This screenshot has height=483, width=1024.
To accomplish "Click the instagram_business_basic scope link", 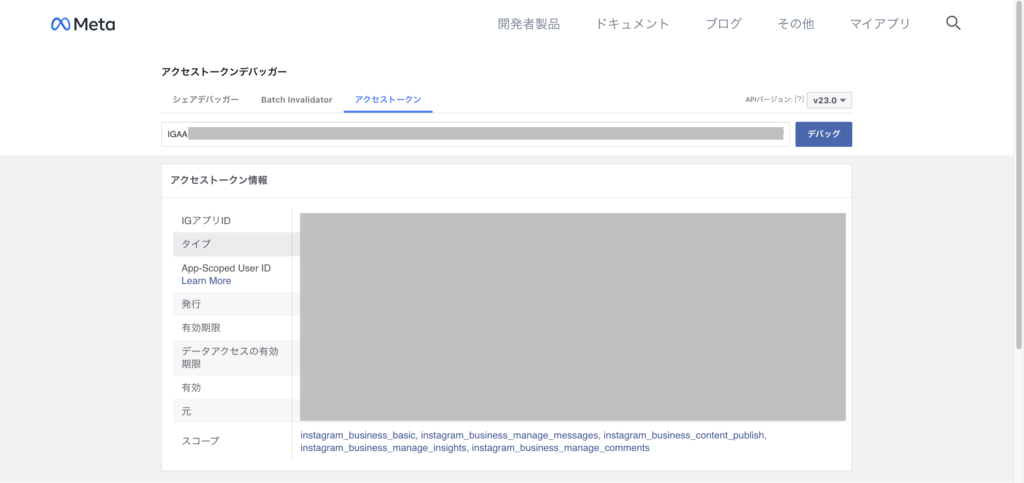I will coord(359,435).
